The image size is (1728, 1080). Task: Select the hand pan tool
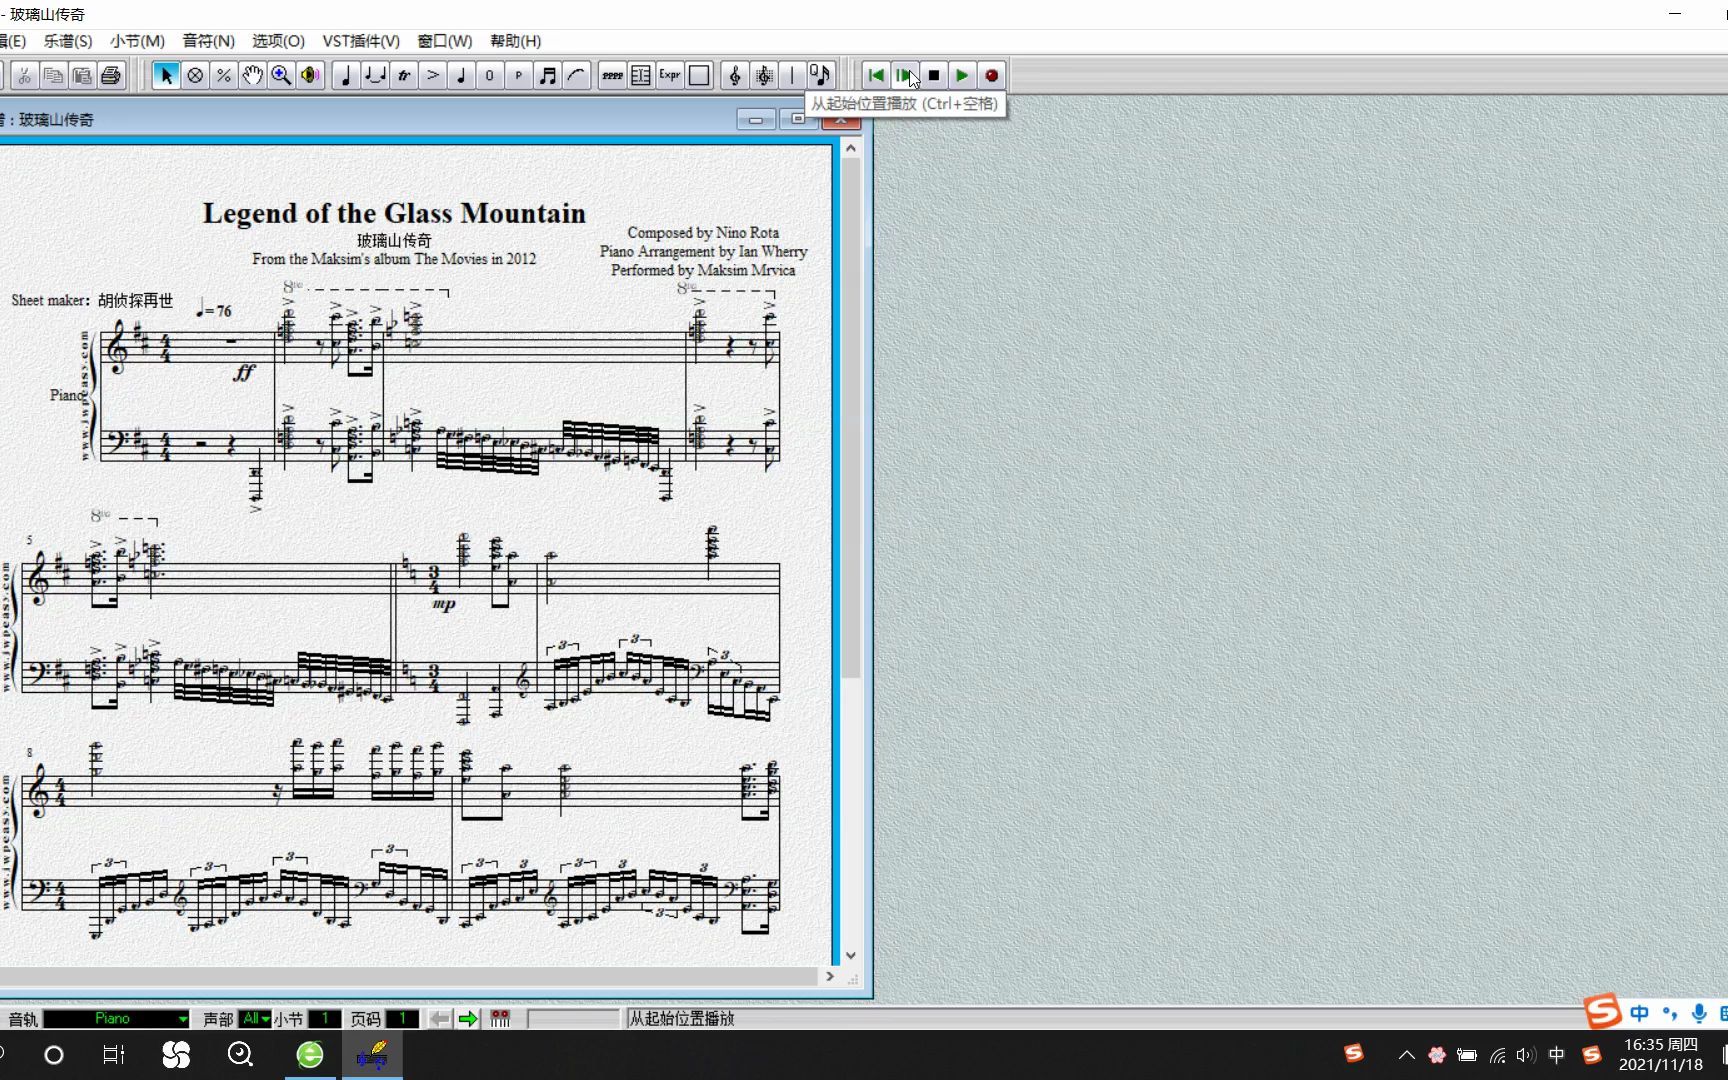[253, 75]
